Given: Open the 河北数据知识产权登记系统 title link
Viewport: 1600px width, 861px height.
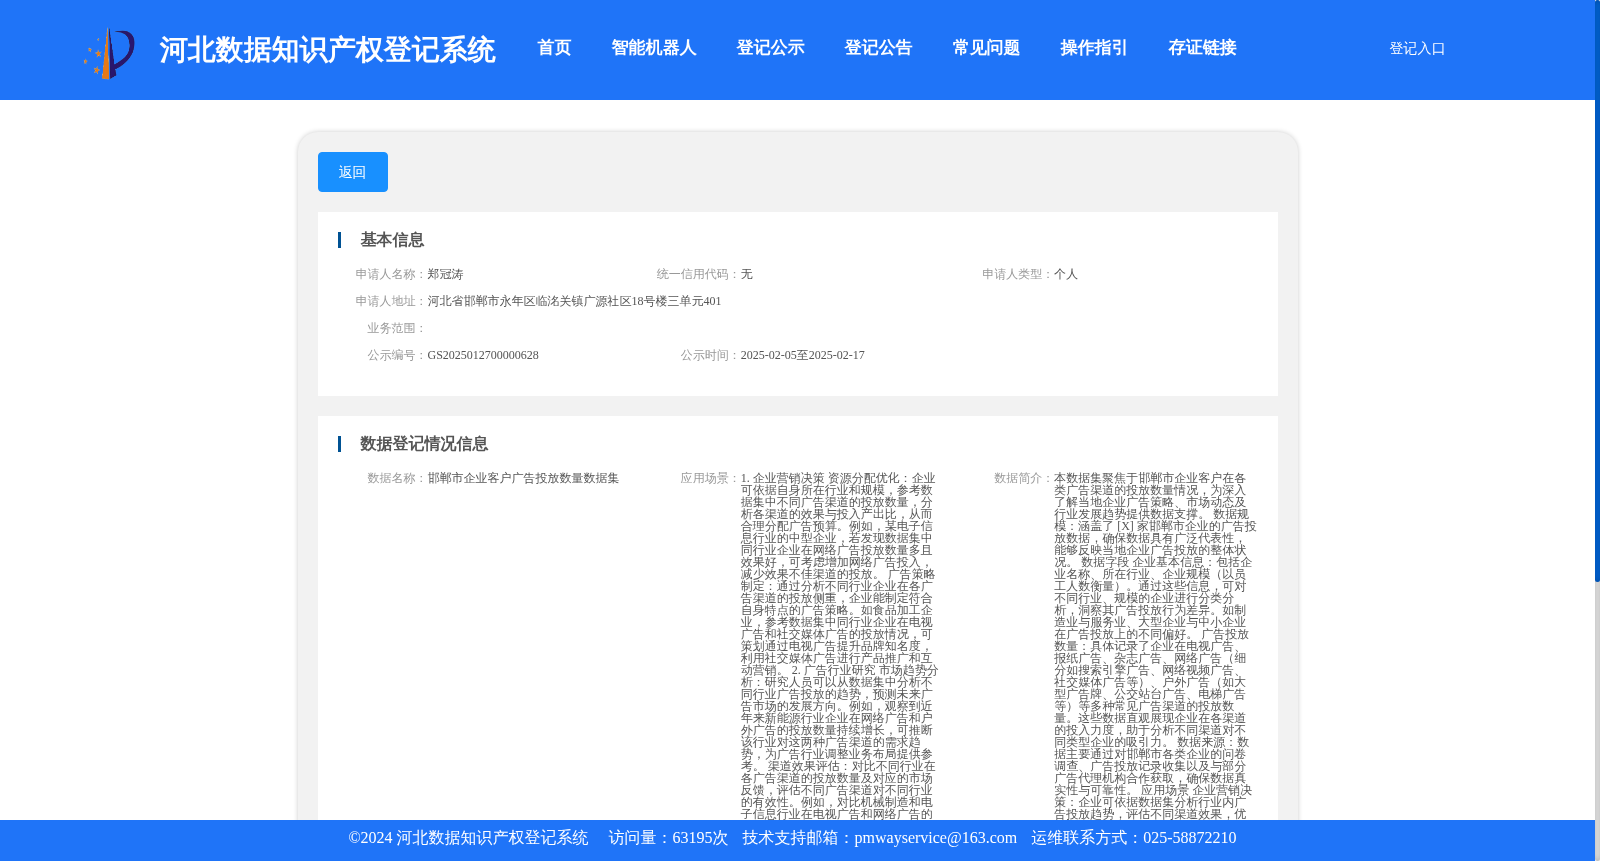Looking at the screenshot, I should click(x=327, y=50).
